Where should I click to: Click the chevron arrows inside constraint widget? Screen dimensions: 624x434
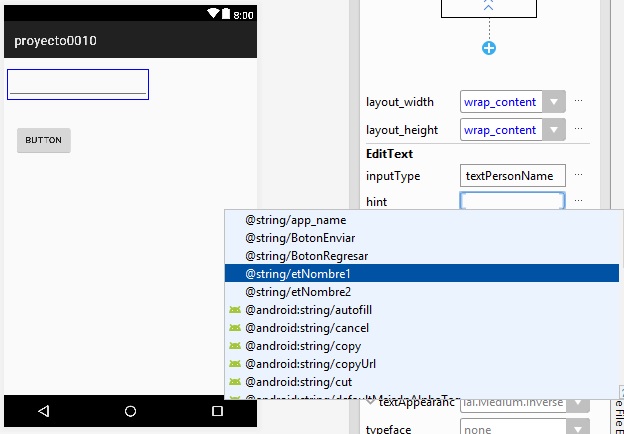coord(489,6)
